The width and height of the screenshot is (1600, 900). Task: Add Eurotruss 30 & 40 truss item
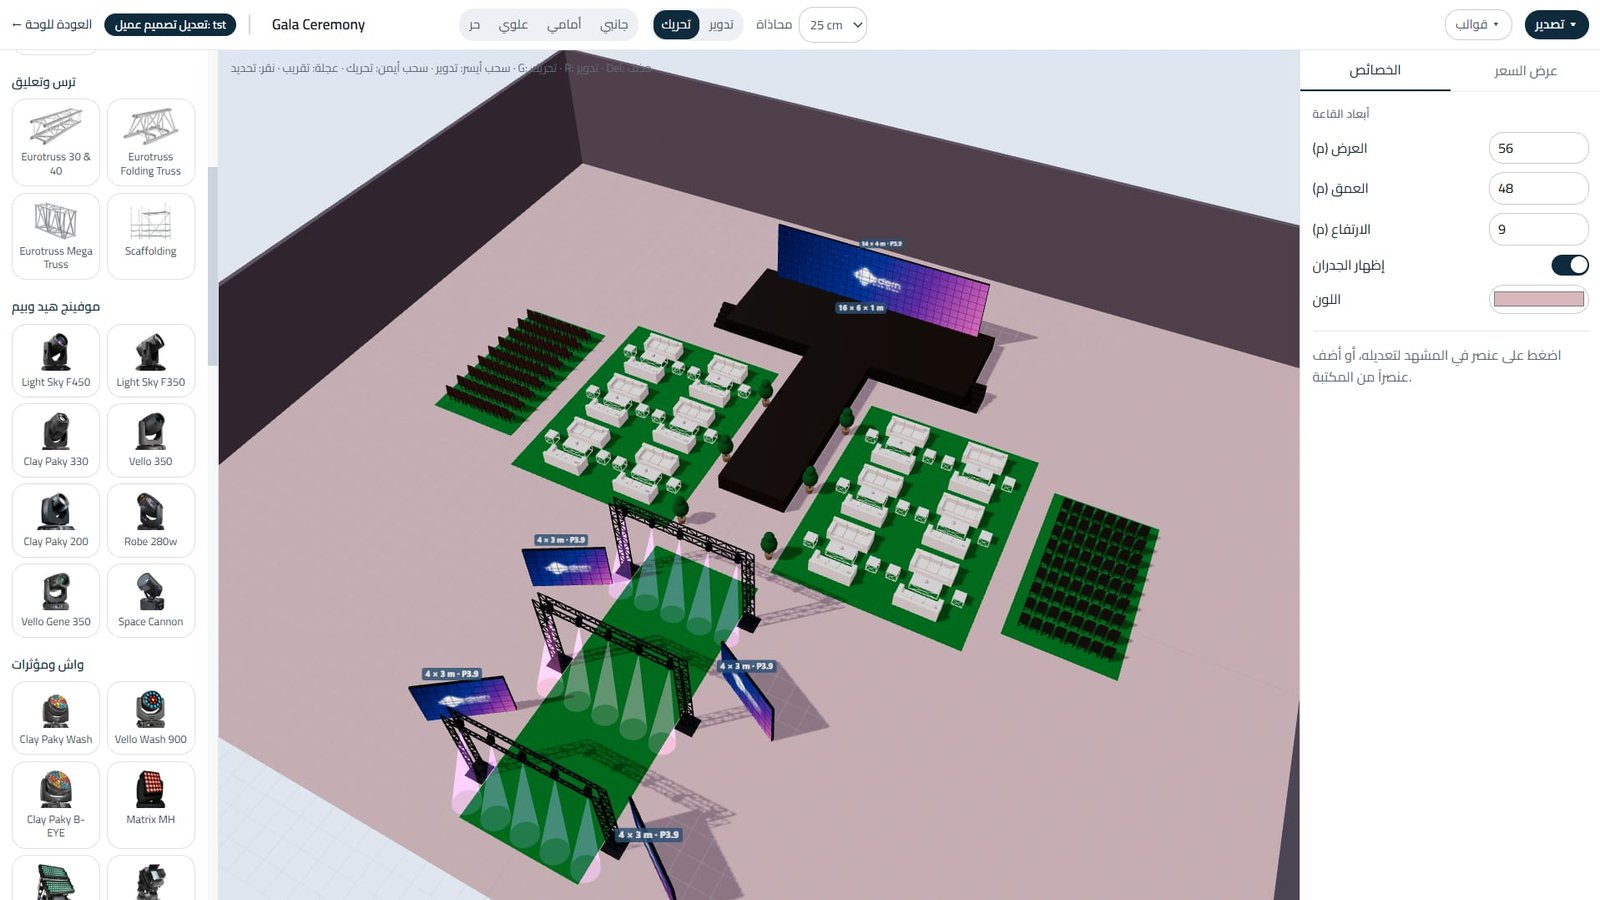[56, 142]
